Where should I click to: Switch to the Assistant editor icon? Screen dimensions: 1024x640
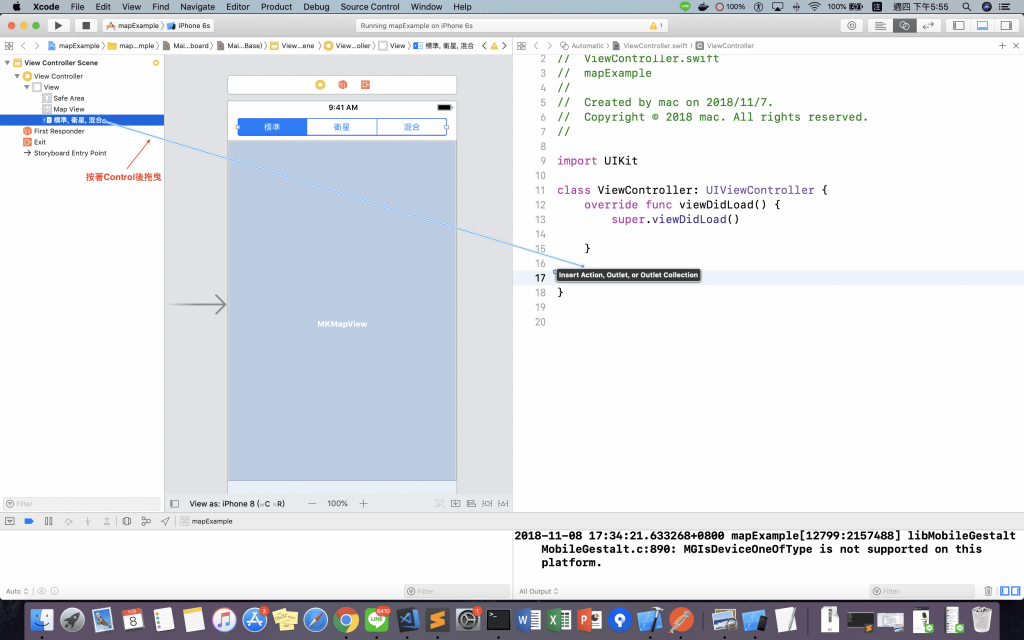coord(904,25)
